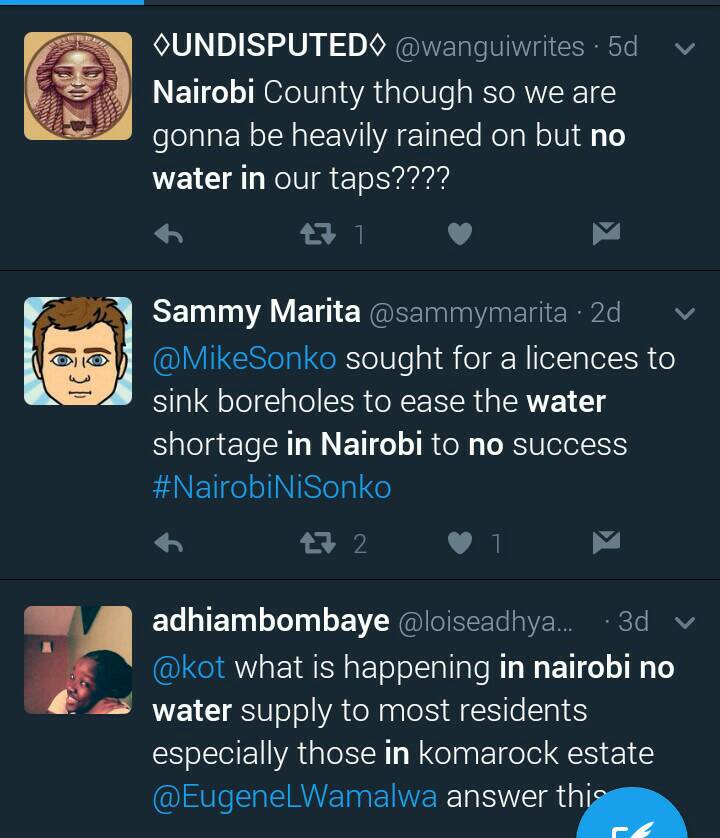Tap the compose new tweet floating button

pyautogui.click(x=634, y=822)
